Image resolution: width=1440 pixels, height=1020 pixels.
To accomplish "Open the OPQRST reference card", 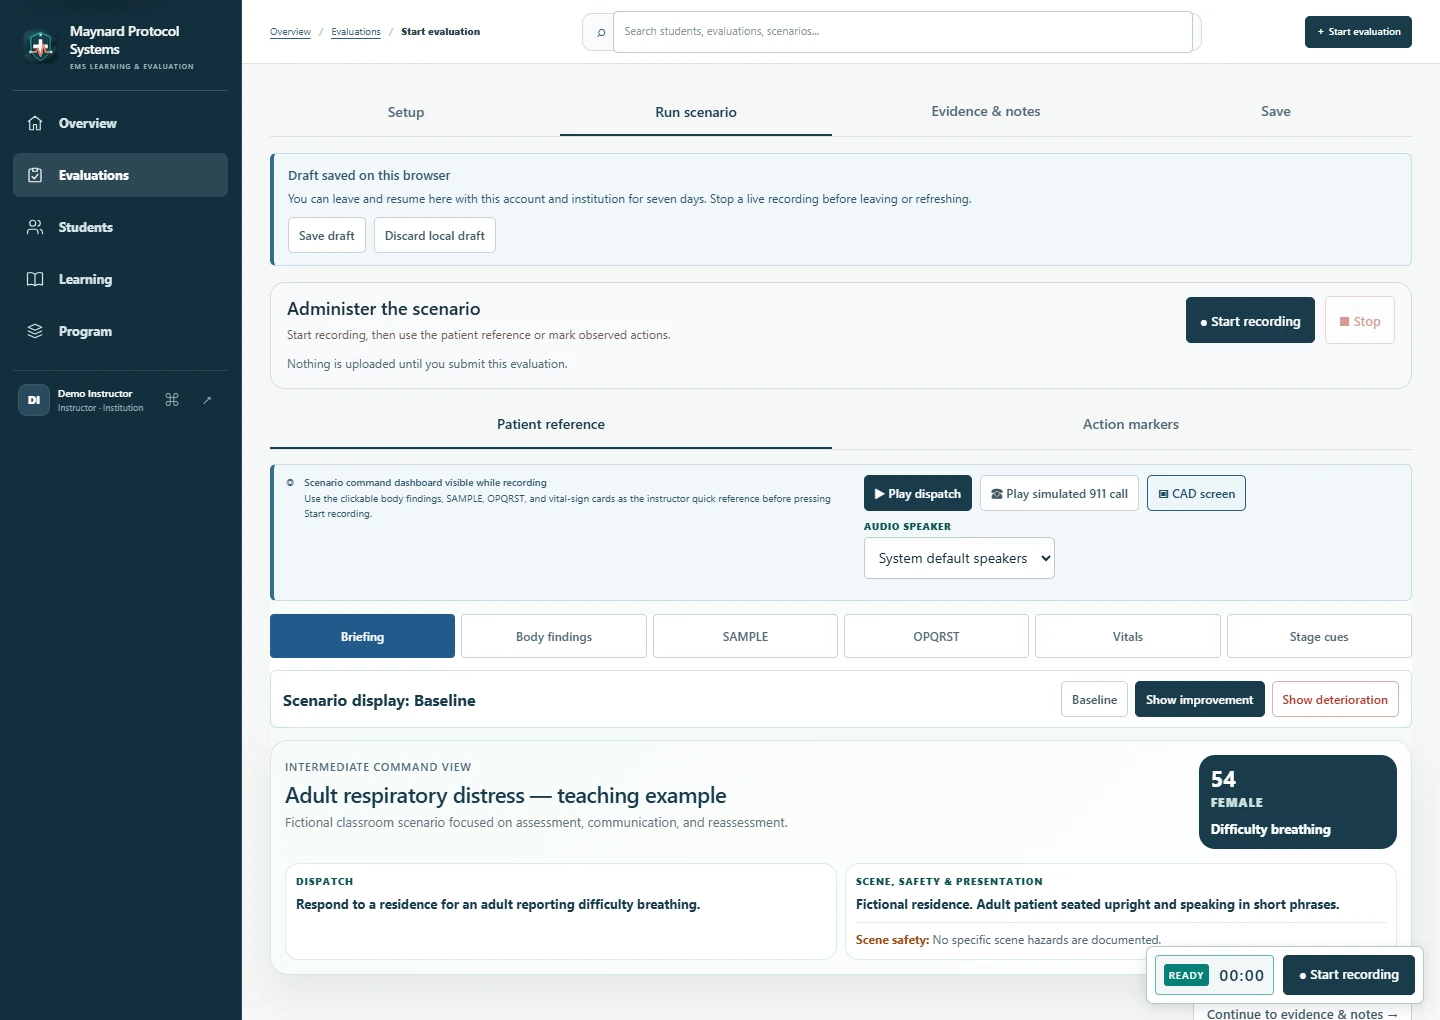I will 936,636.
